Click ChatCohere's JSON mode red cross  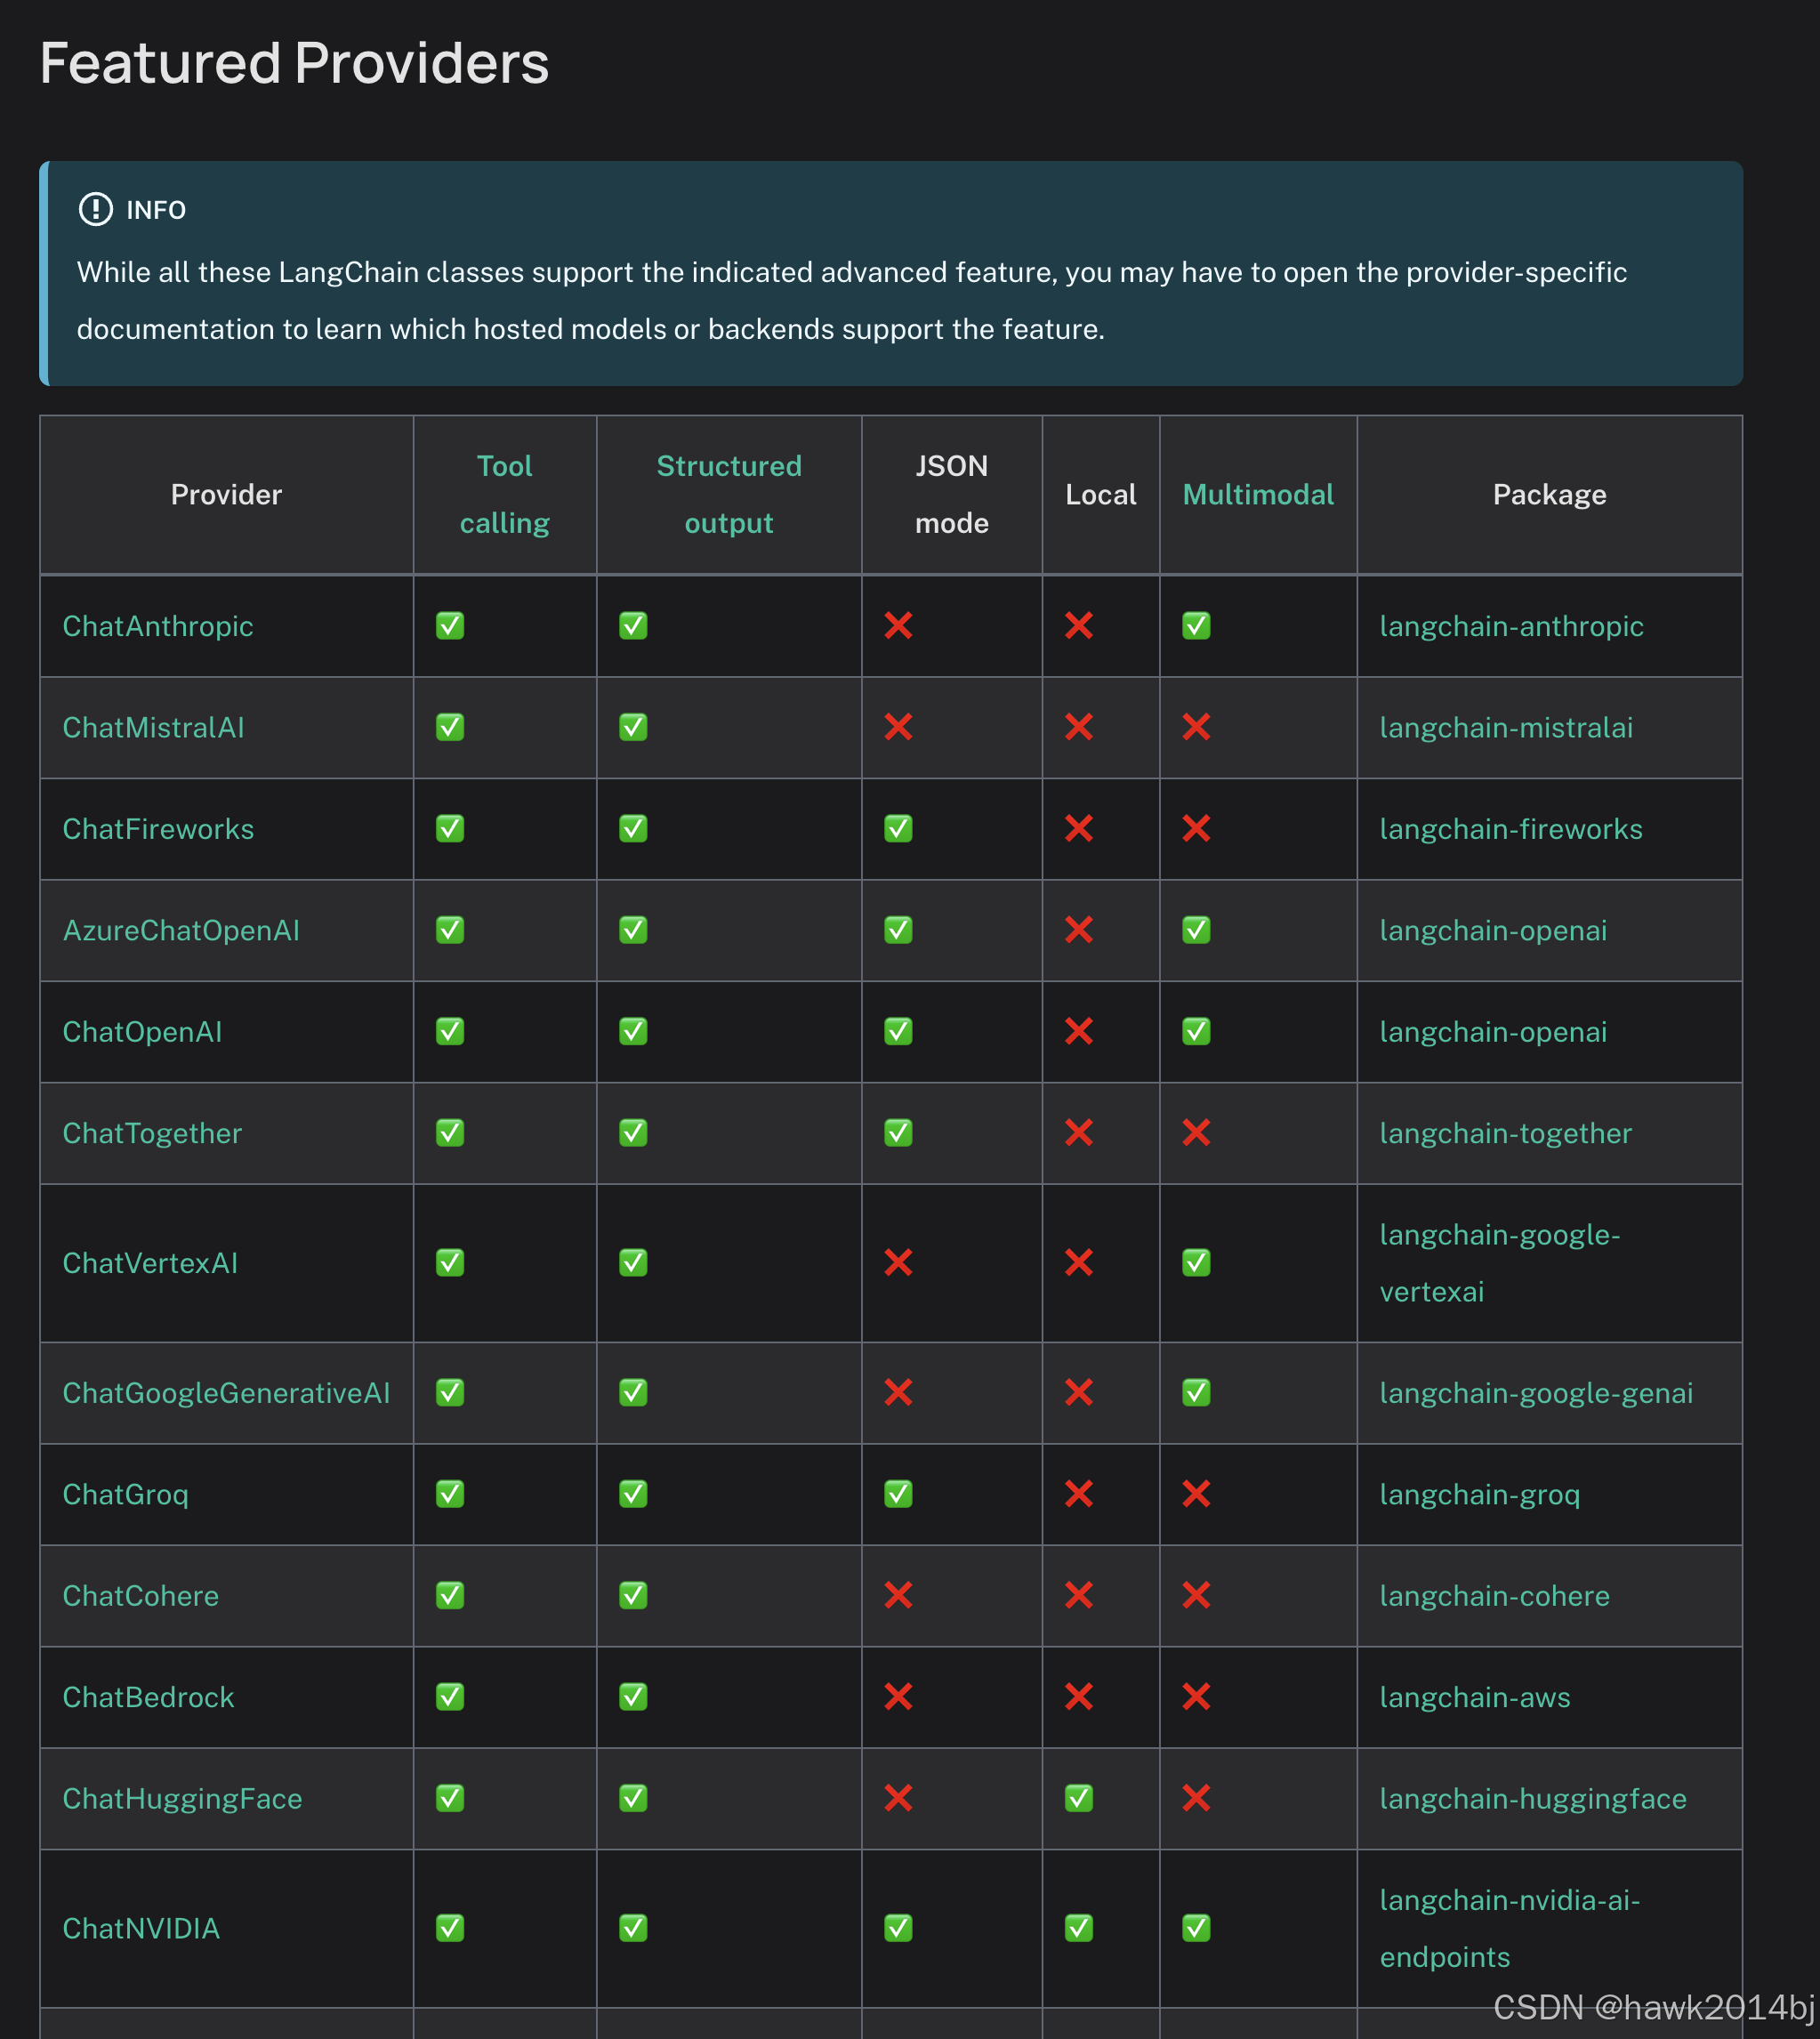tap(898, 1595)
